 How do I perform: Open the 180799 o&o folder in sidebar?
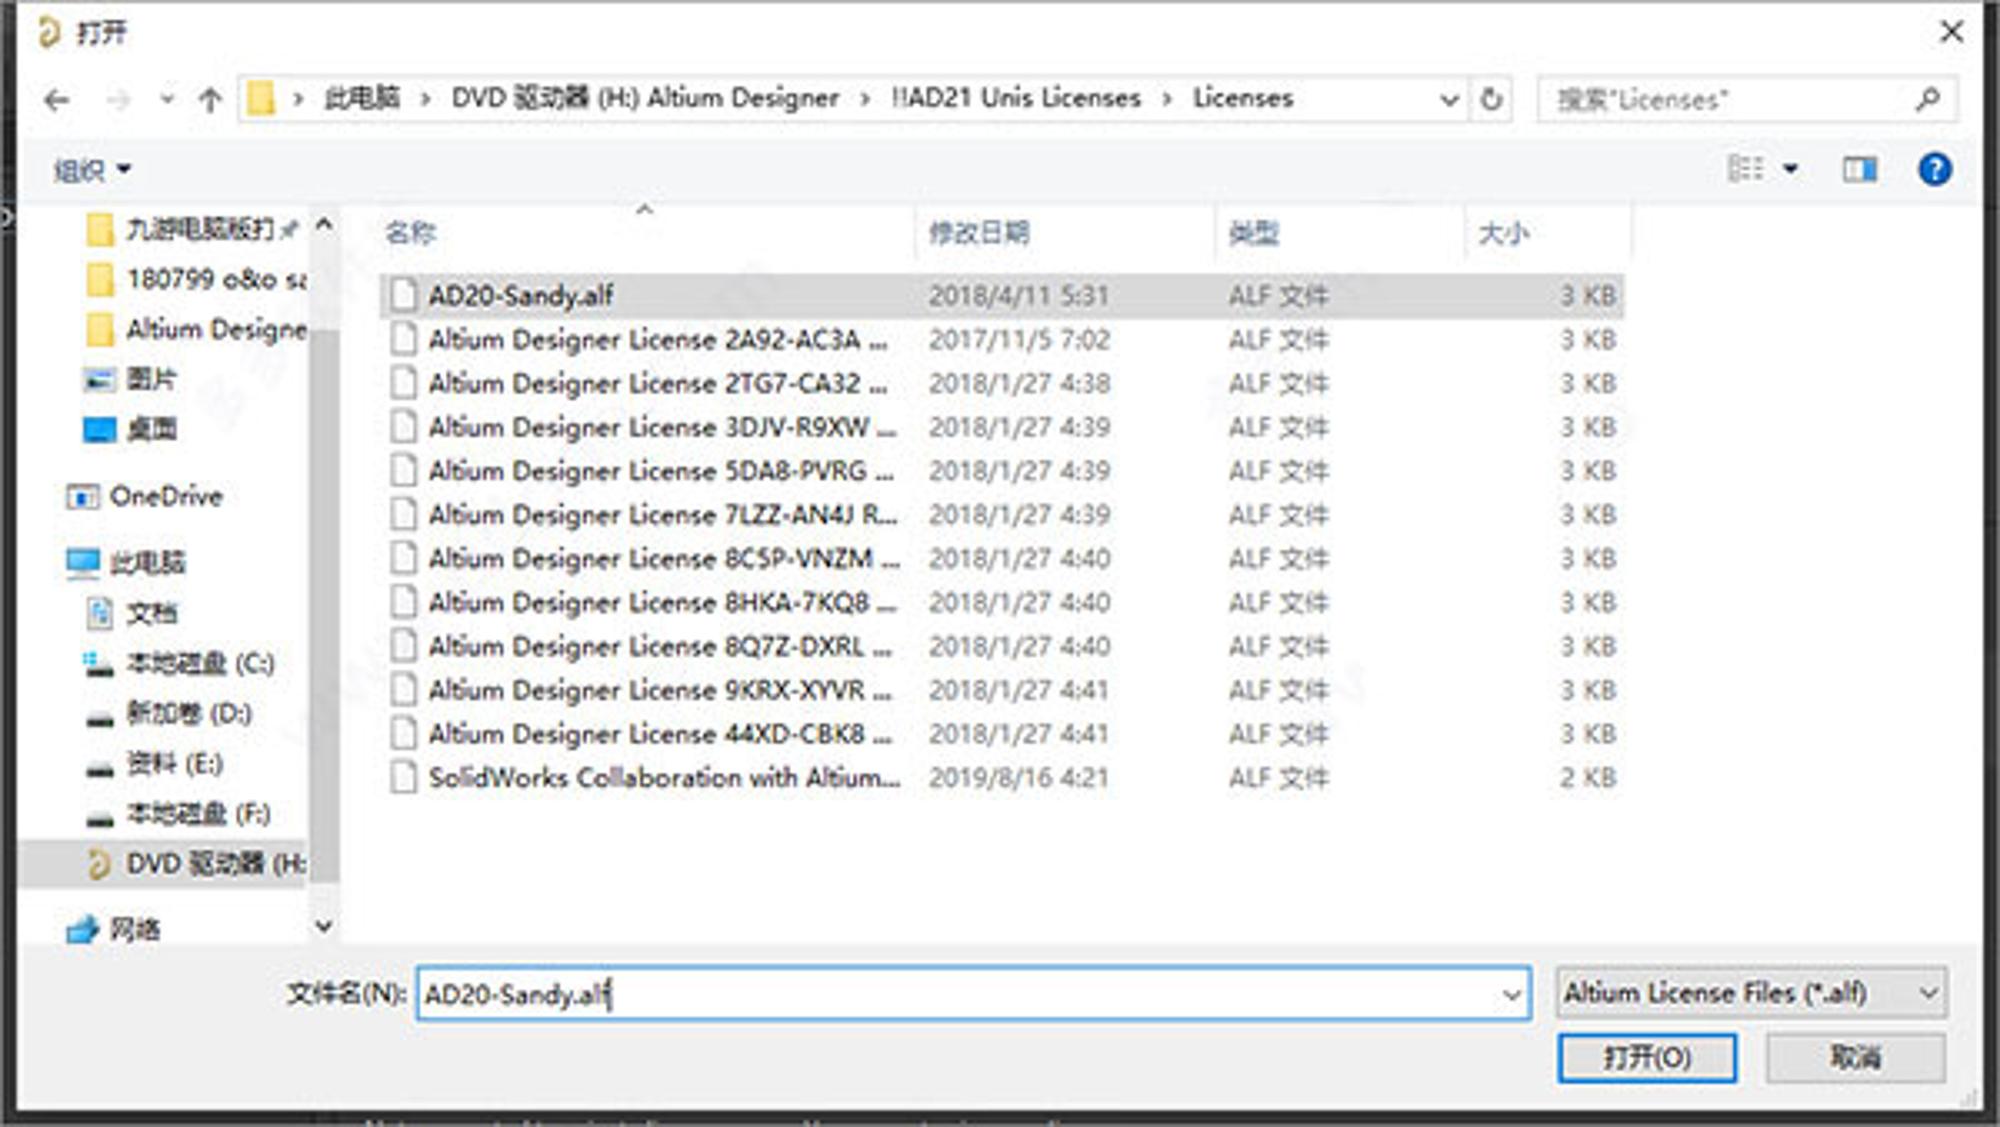click(x=195, y=279)
